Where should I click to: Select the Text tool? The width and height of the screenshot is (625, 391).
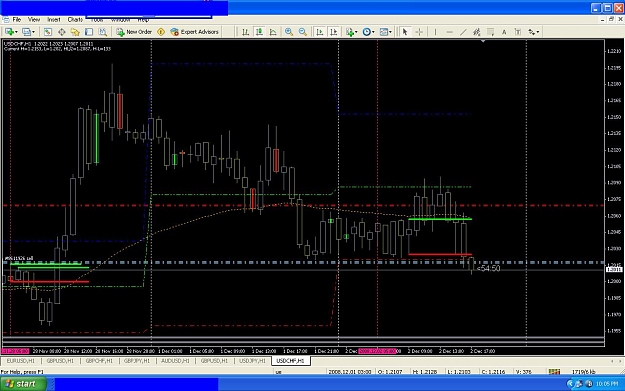click(x=504, y=32)
